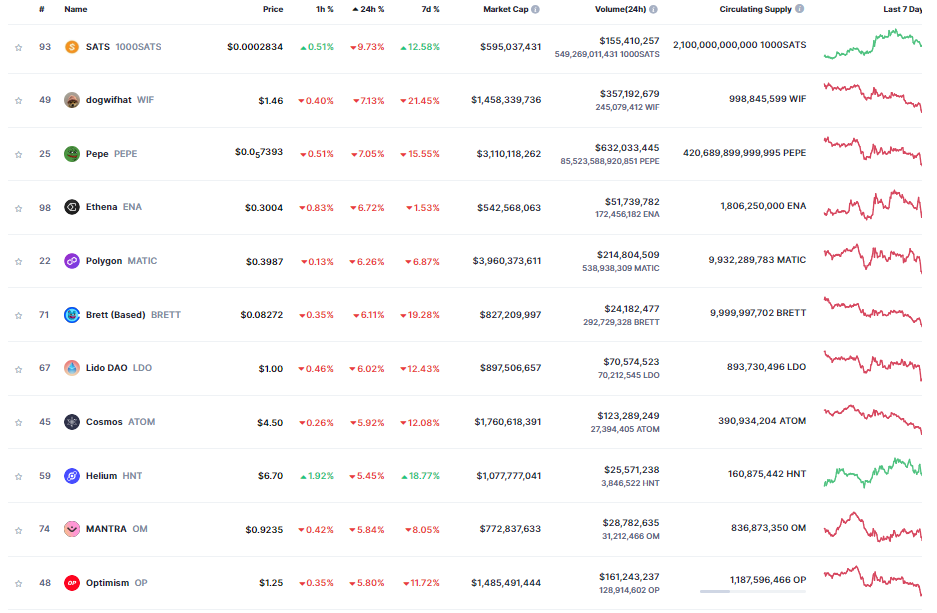Open the Polygon coin page link
This screenshot has width=937, height=613.
pyautogui.click(x=121, y=260)
